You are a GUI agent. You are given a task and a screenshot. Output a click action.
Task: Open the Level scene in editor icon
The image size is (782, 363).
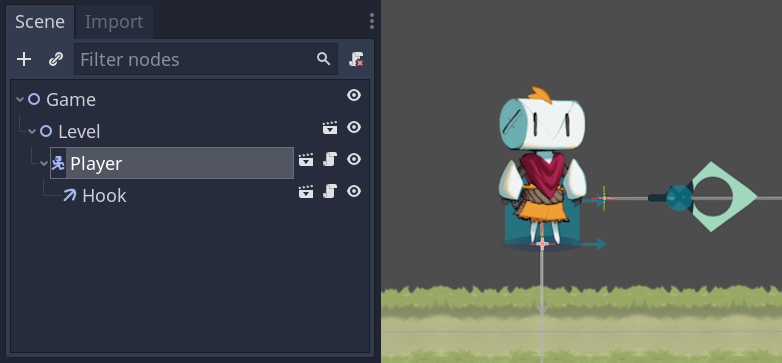[x=330, y=128]
